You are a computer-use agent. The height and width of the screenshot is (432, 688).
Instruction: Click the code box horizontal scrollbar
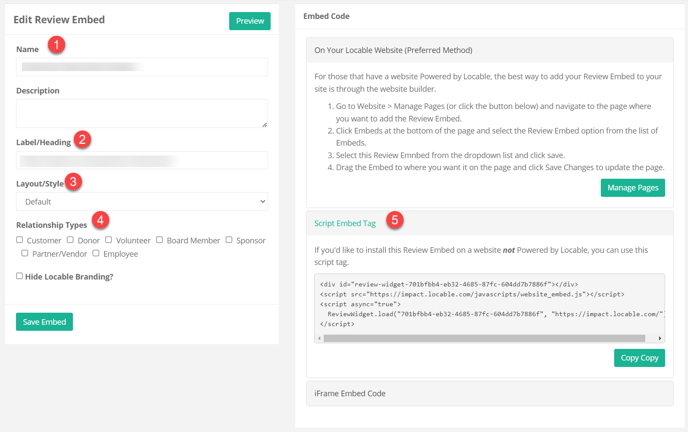pyautogui.click(x=484, y=338)
